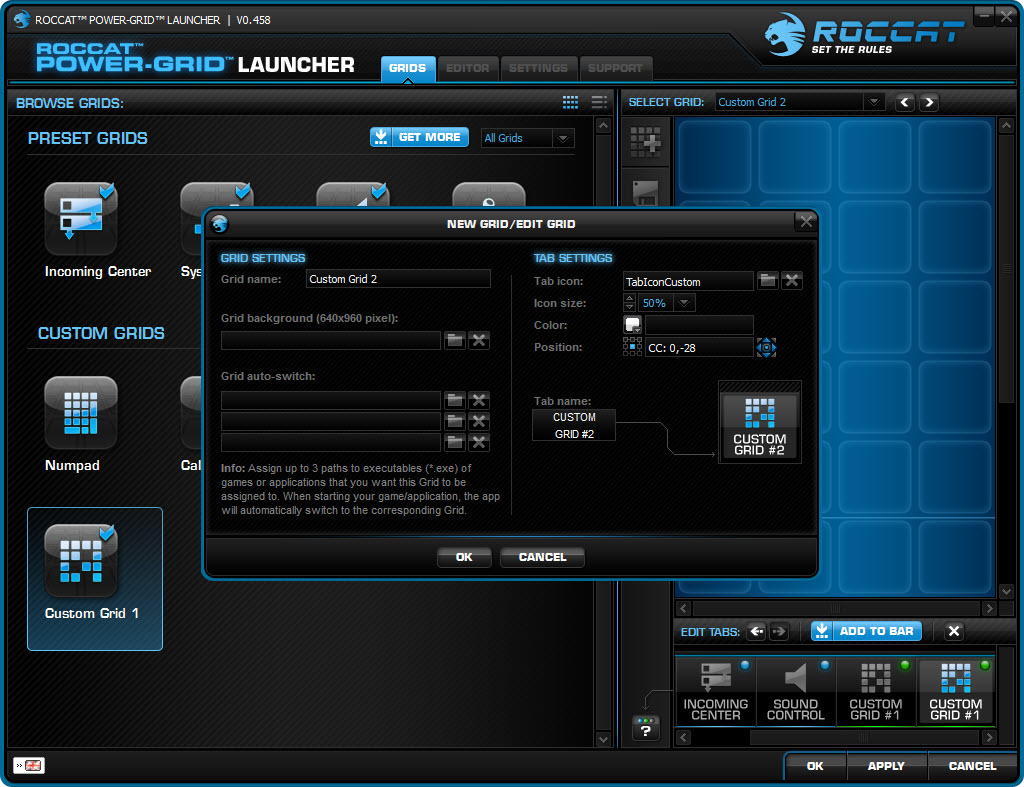This screenshot has height=787, width=1024.
Task: Clear the Grid background field
Action: tap(479, 340)
